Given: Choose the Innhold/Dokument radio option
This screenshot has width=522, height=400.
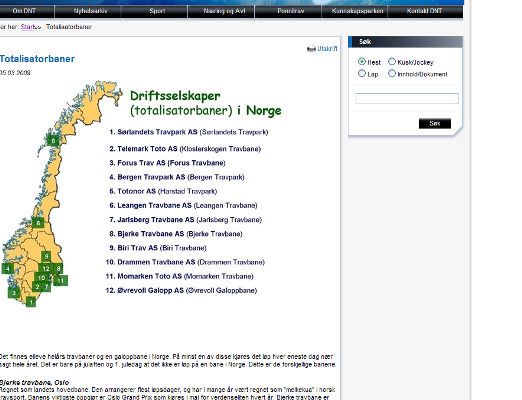Looking at the screenshot, I should [x=392, y=73].
